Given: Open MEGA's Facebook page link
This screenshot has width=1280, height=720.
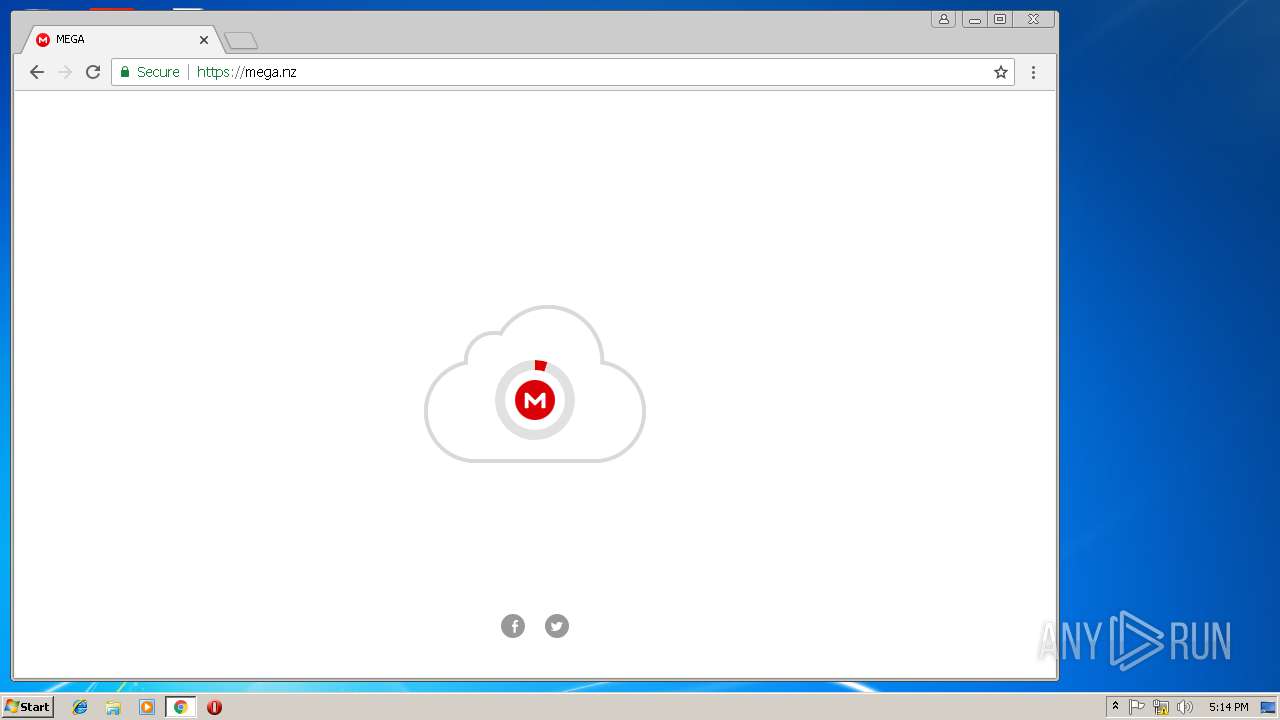Looking at the screenshot, I should pos(513,626).
